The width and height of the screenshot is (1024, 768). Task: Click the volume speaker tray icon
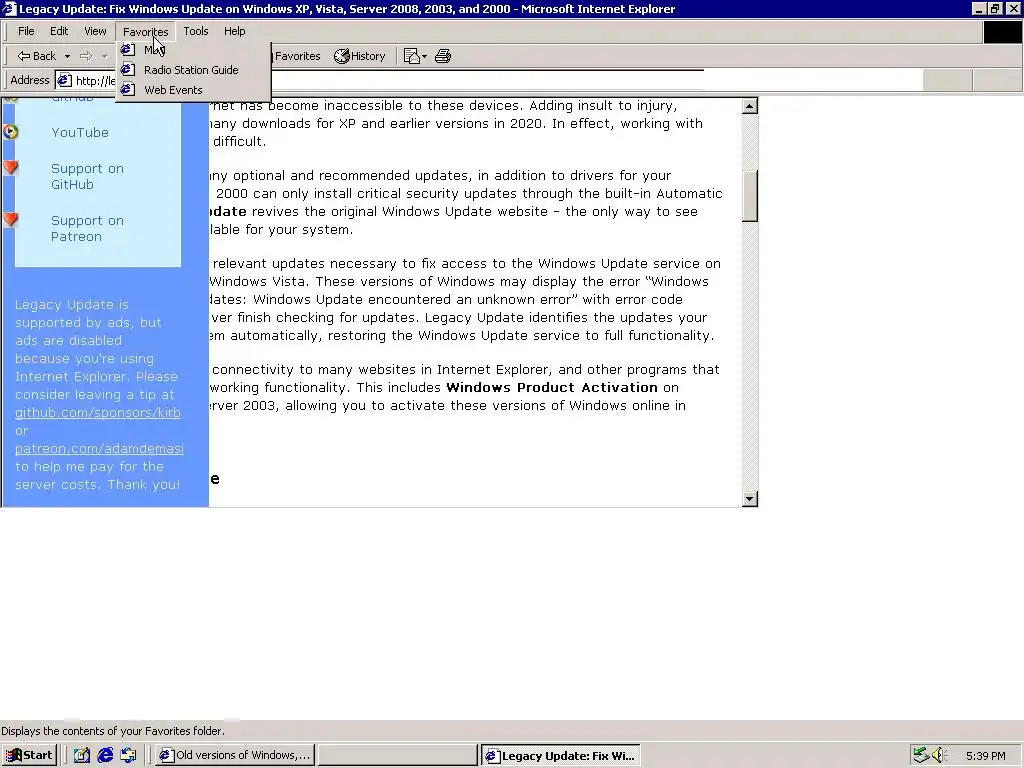coord(938,755)
